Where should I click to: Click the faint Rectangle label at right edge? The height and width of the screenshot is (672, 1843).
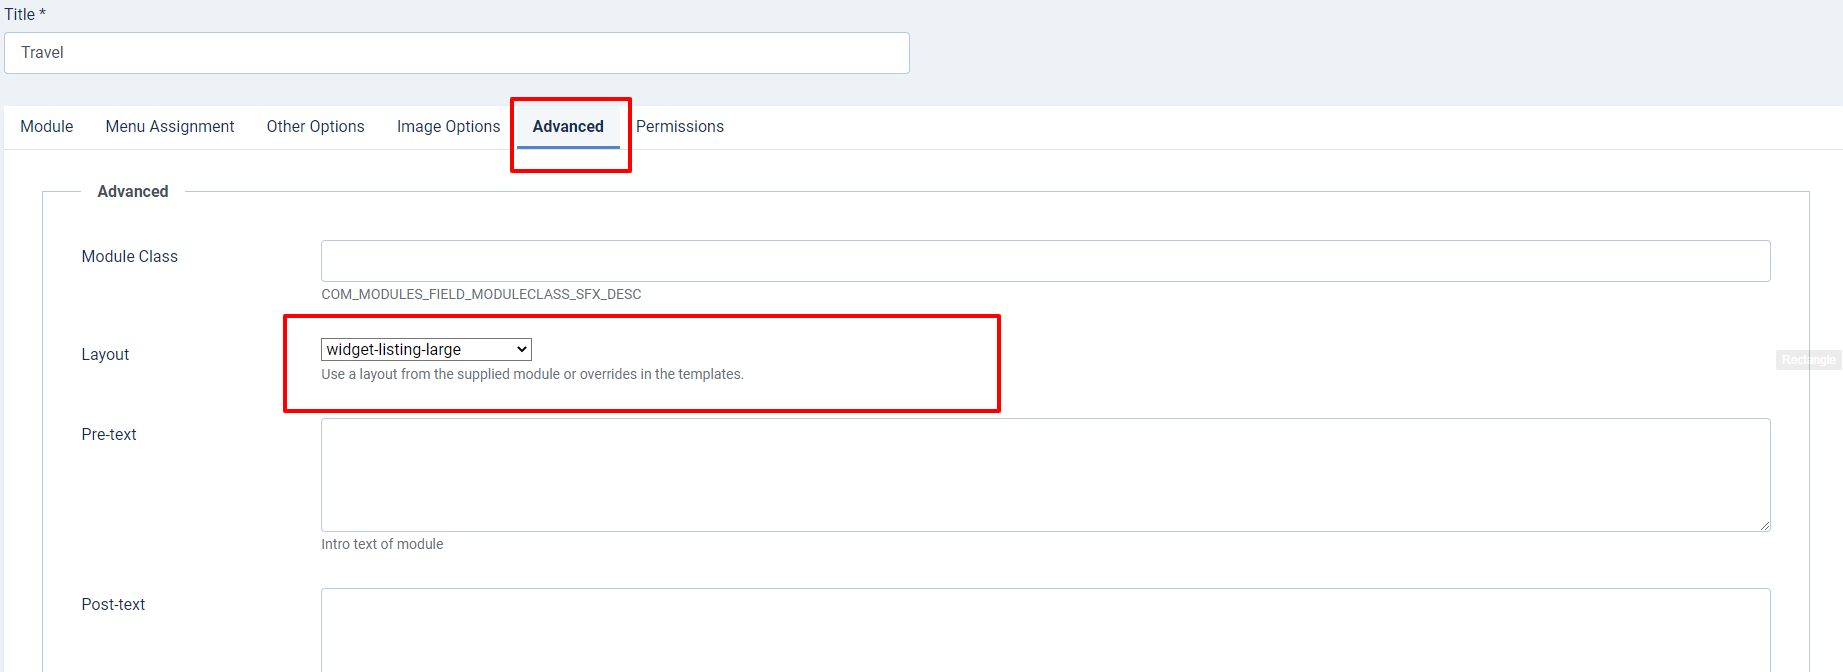[1808, 360]
